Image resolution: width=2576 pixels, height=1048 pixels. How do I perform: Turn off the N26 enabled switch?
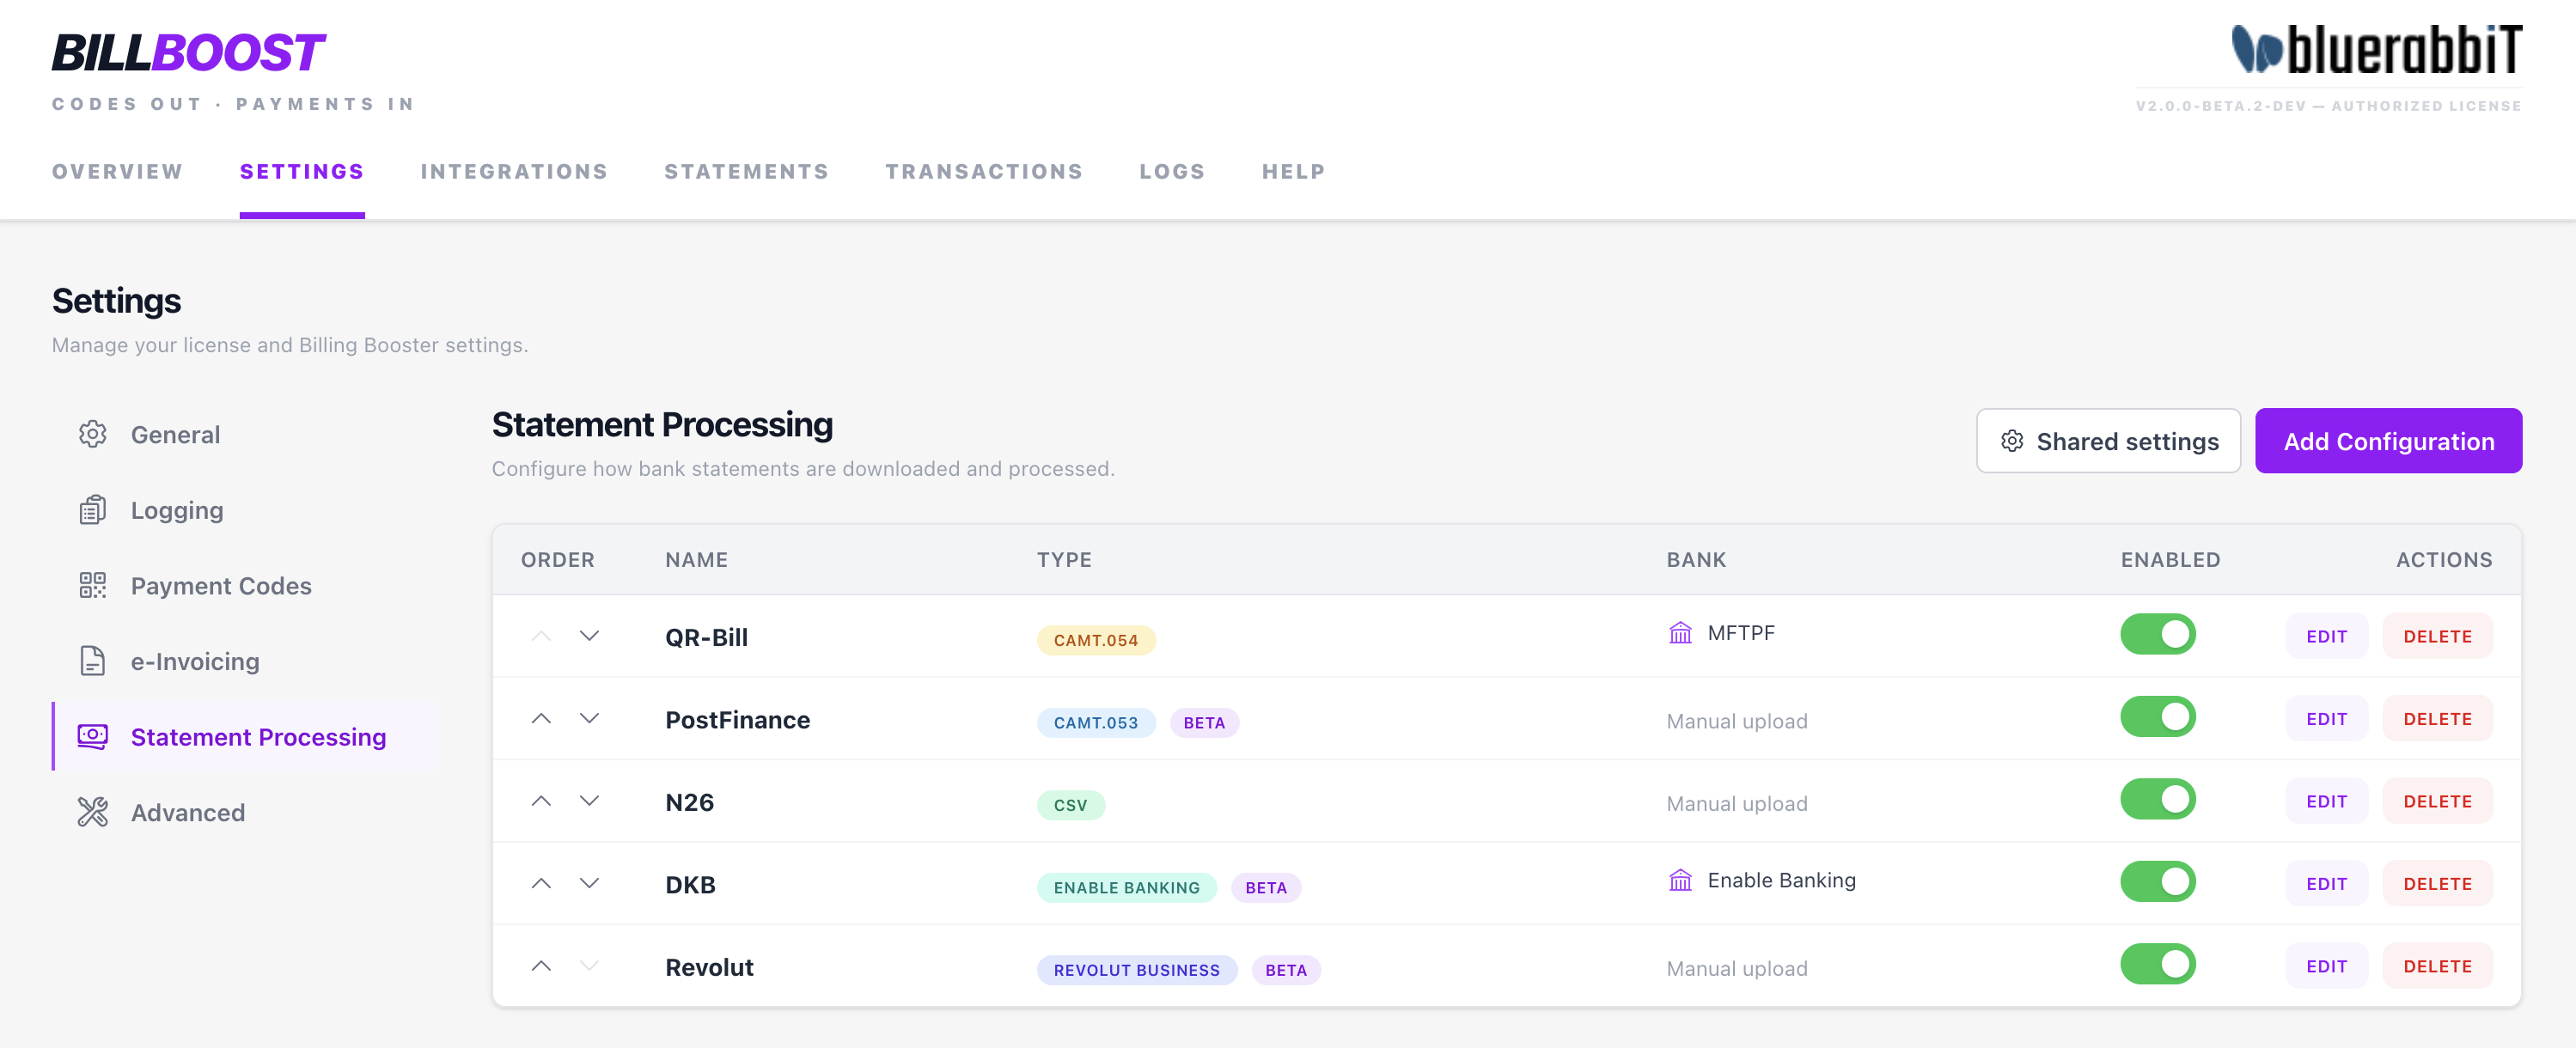(x=2157, y=799)
